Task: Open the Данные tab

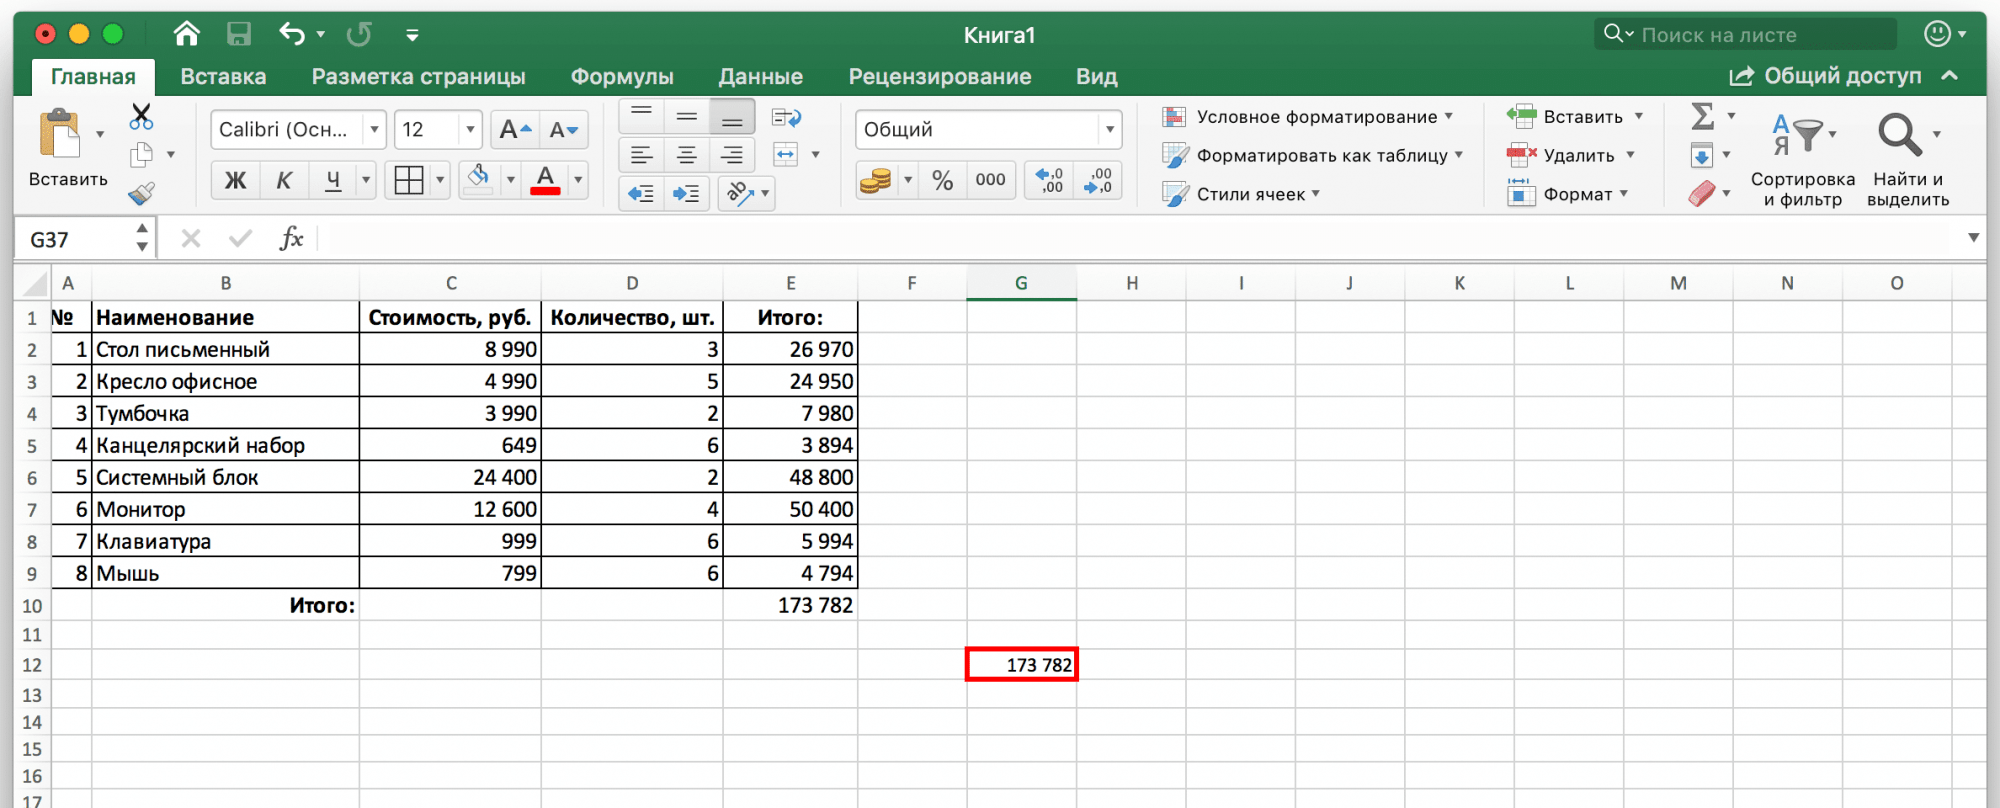Action: tap(760, 77)
